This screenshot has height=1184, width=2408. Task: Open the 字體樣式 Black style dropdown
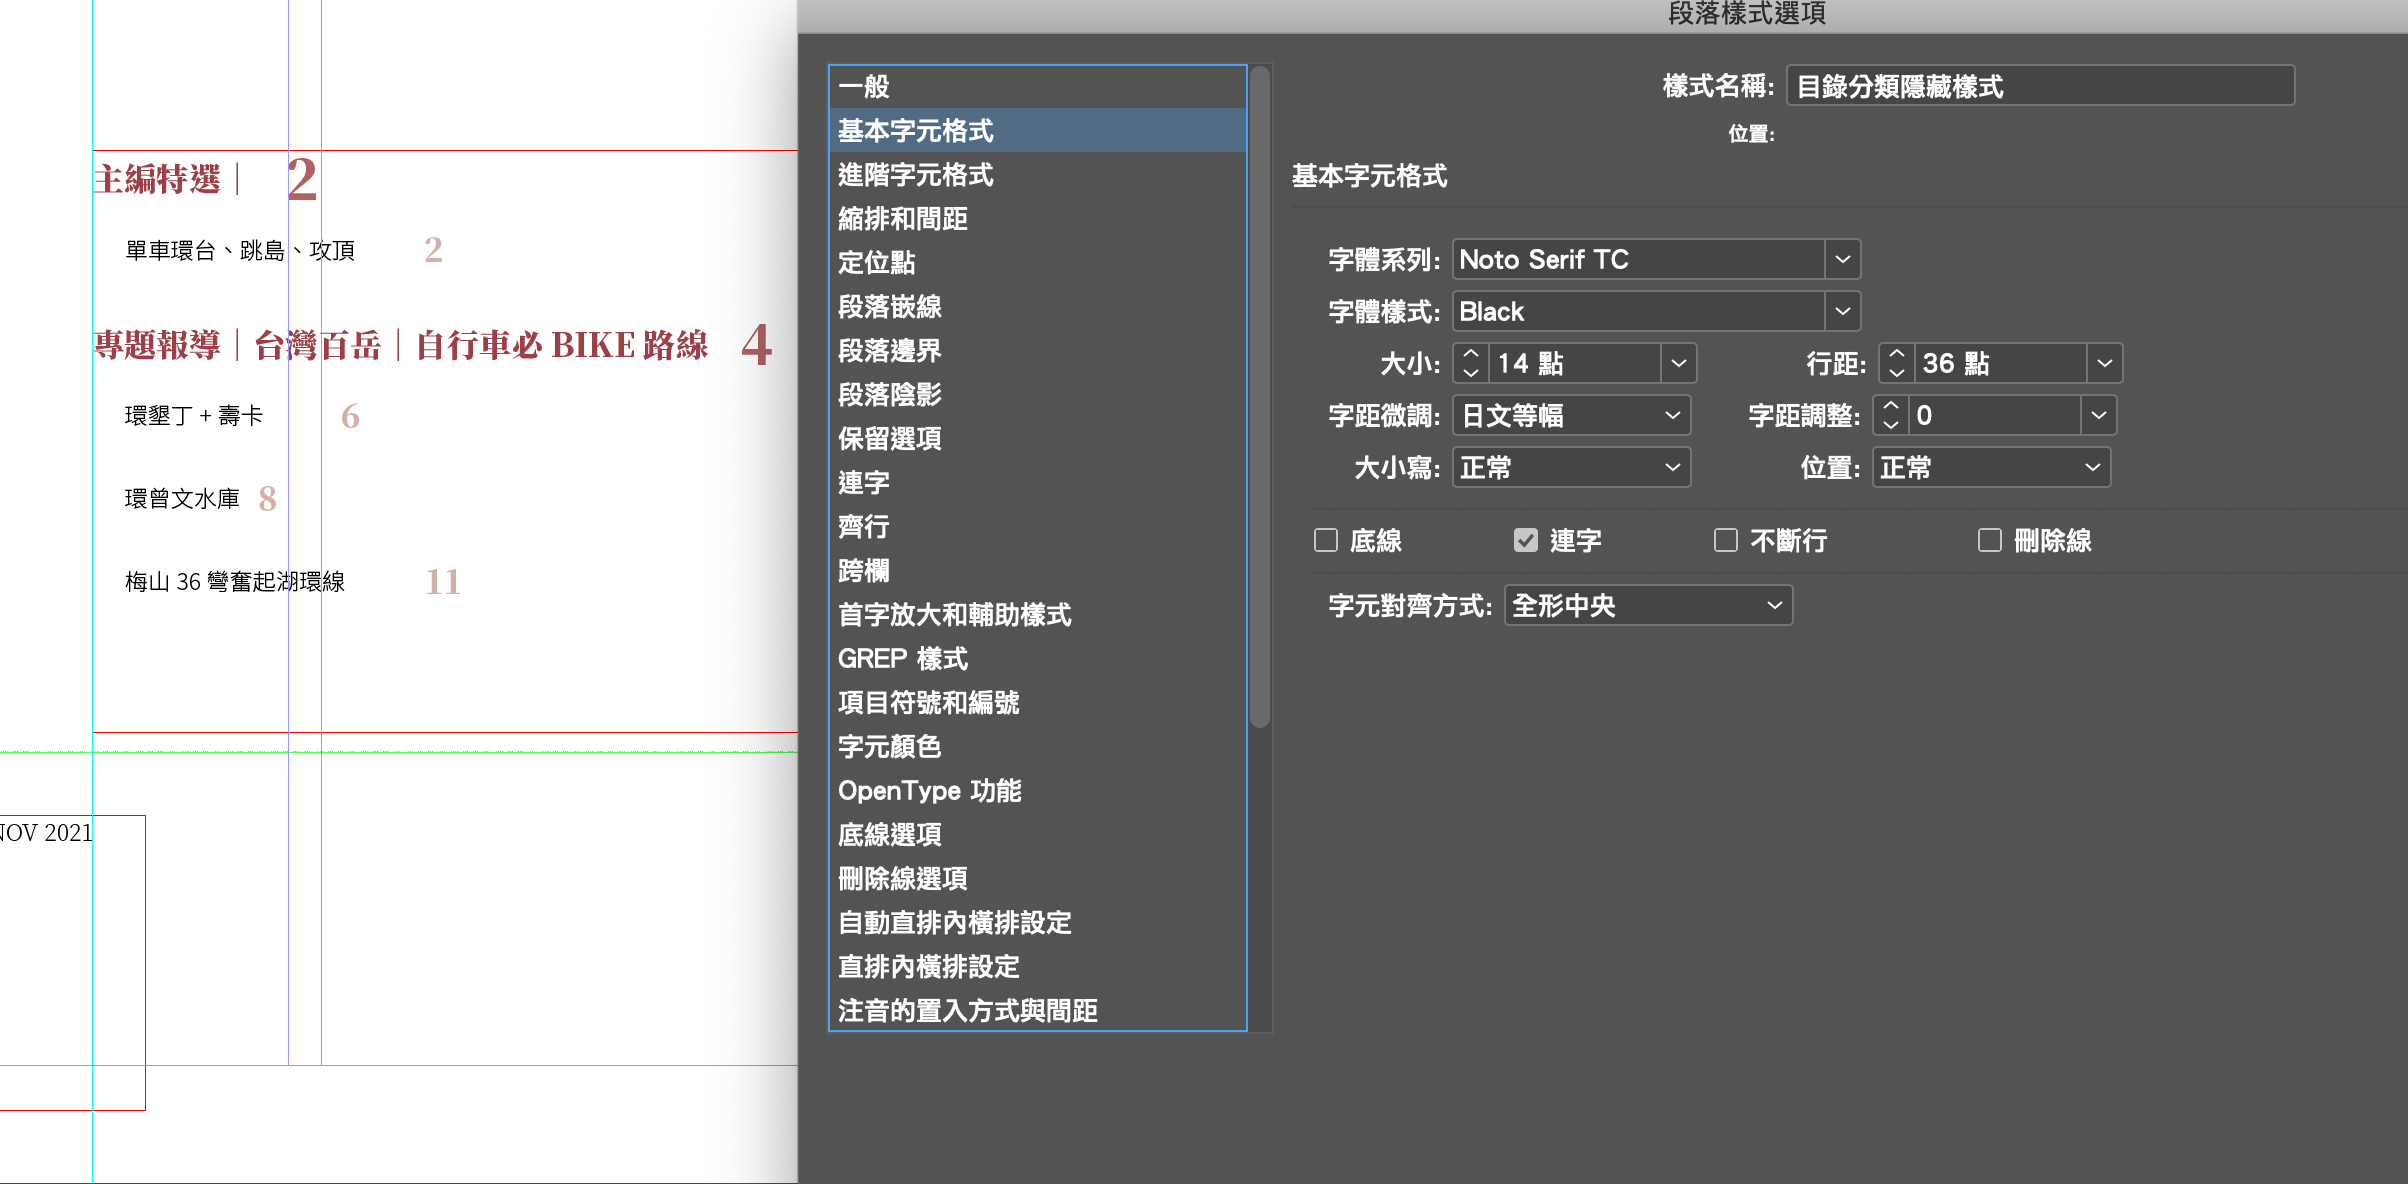[x=1842, y=311]
